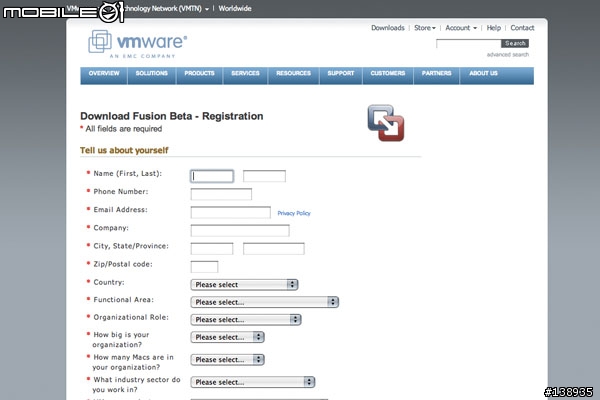
Task: Open the Support navigation tab
Action: [341, 75]
